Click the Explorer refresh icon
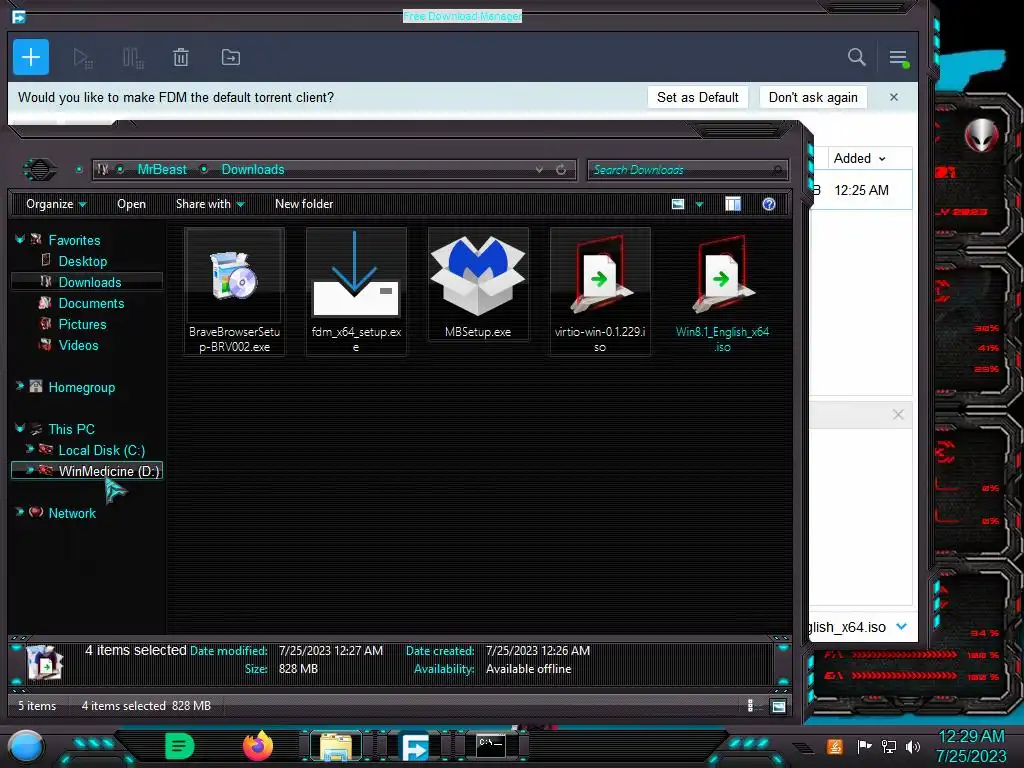 561,169
